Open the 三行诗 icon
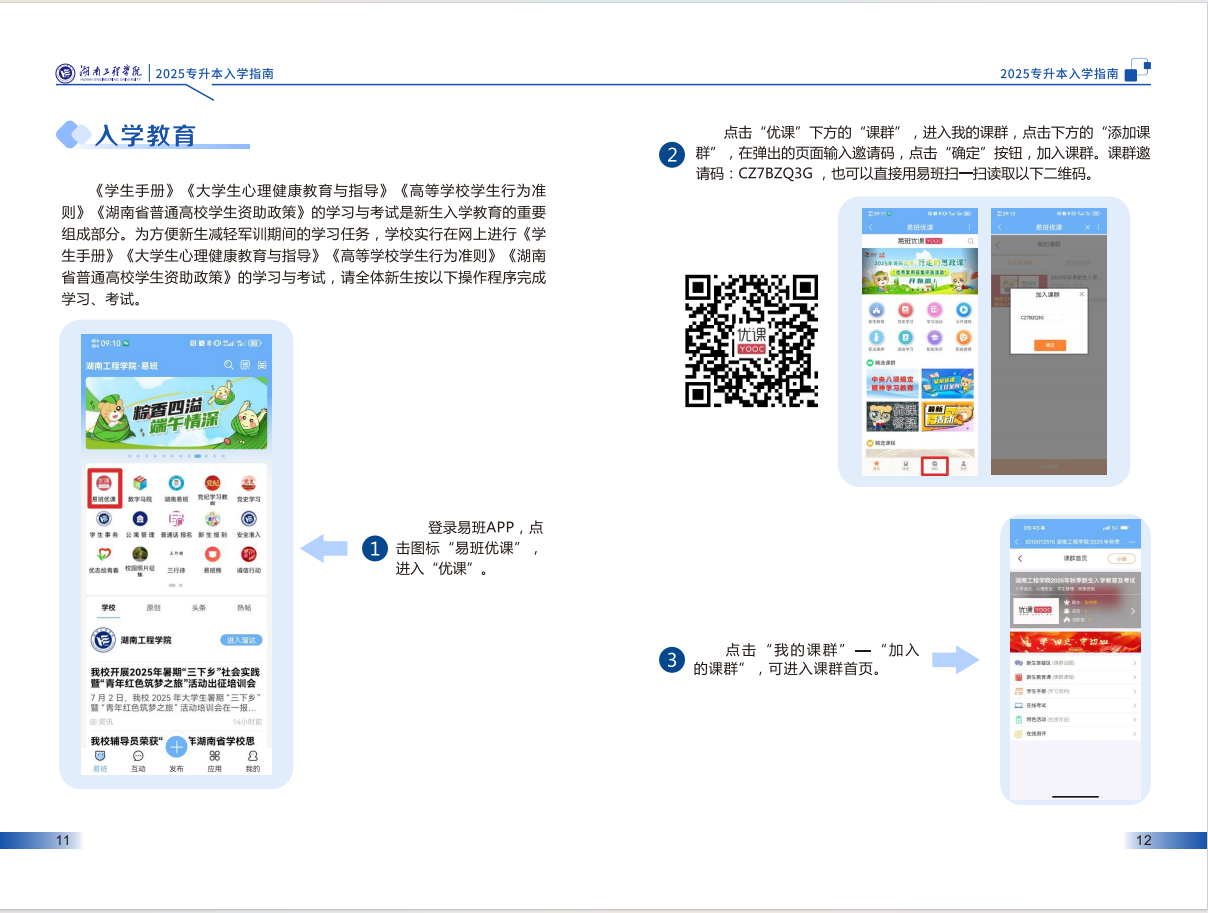 176,554
